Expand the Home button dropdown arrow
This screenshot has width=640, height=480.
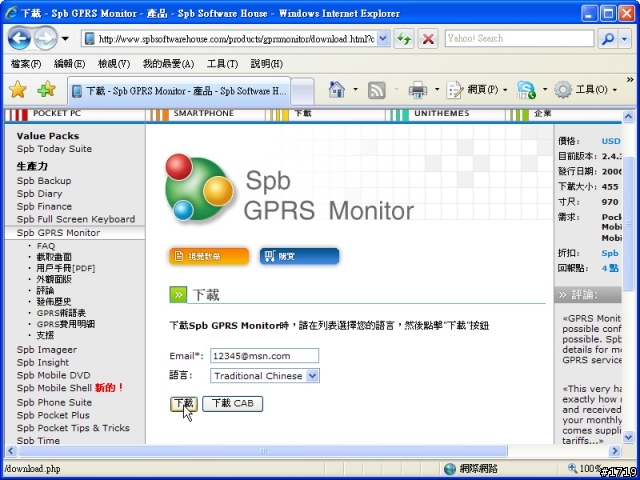pyautogui.click(x=356, y=89)
